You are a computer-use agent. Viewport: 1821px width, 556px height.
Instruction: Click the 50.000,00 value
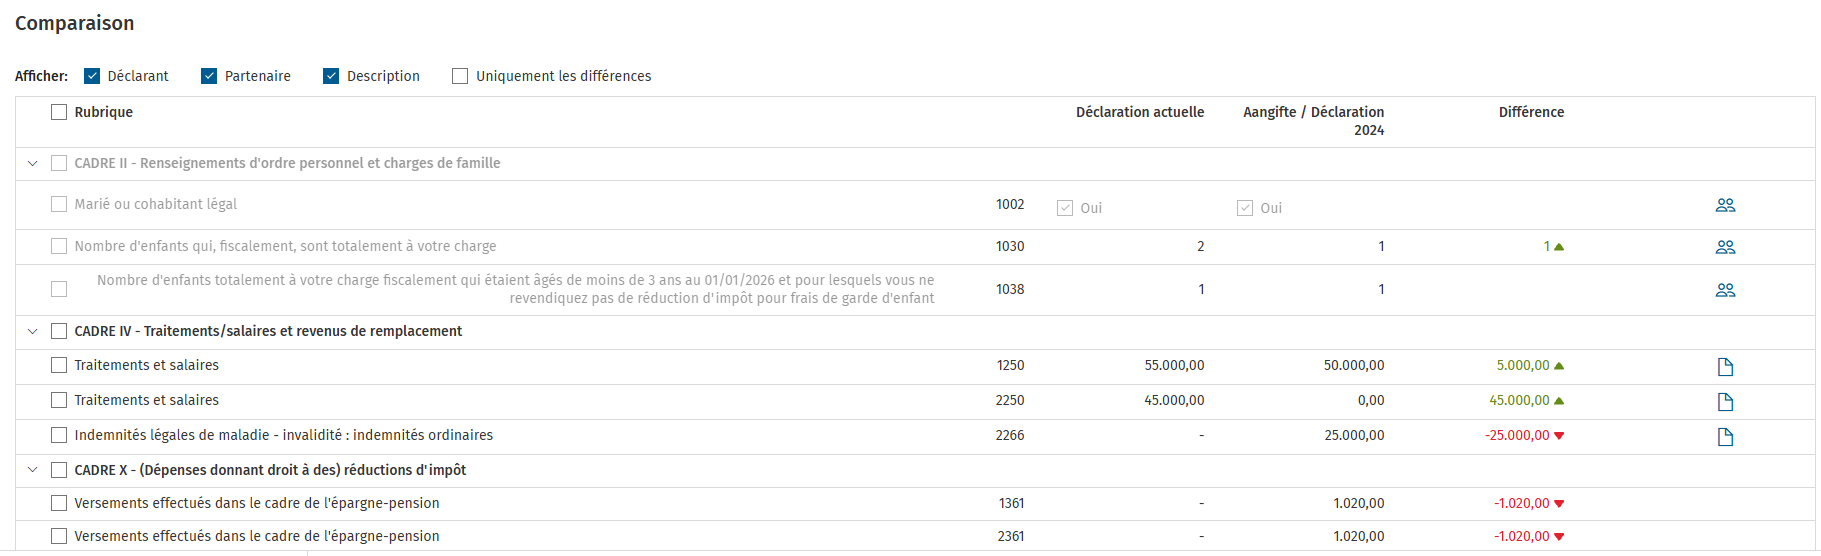click(1354, 365)
